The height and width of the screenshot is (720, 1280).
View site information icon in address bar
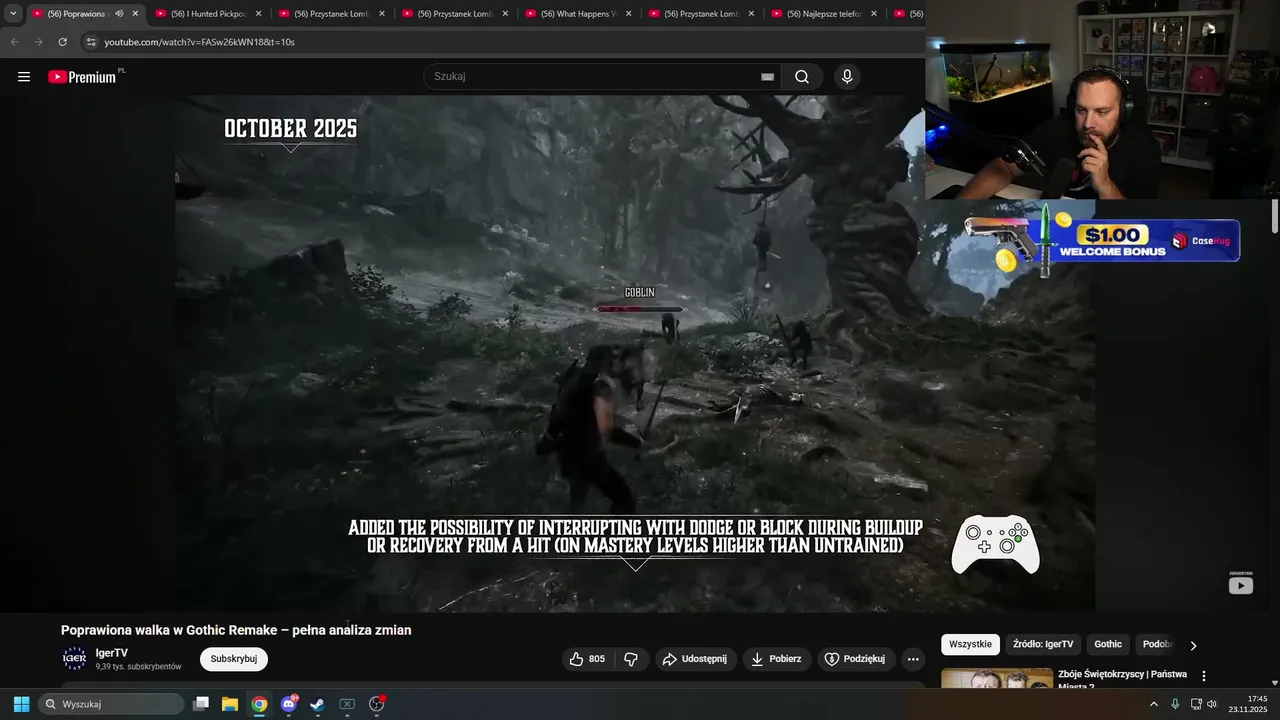click(x=91, y=42)
